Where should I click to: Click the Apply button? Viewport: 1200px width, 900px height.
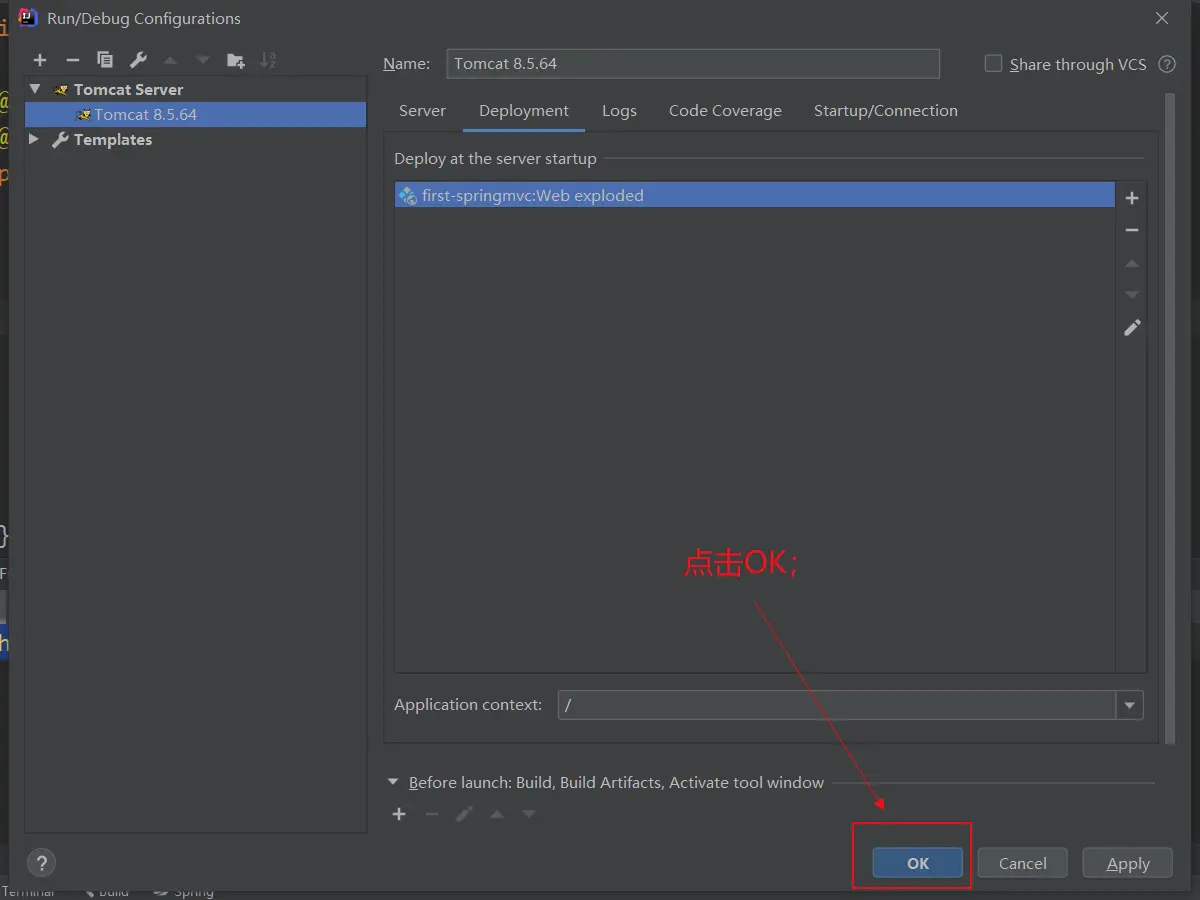point(1128,863)
